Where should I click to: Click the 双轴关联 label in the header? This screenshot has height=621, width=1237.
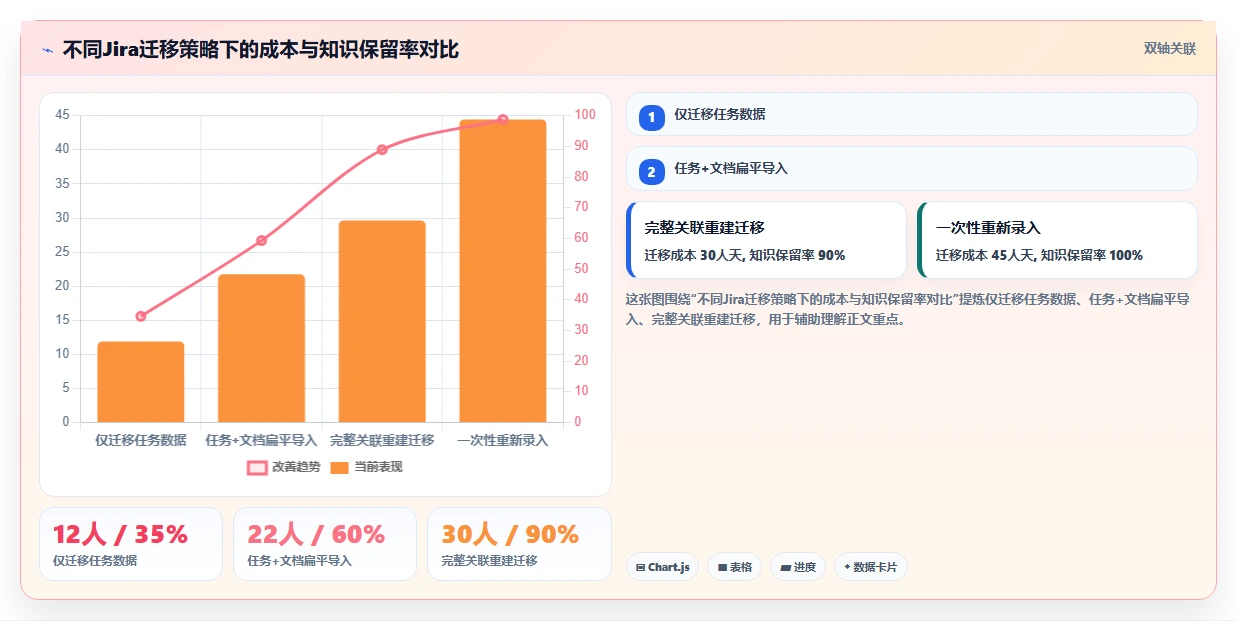(1170, 49)
